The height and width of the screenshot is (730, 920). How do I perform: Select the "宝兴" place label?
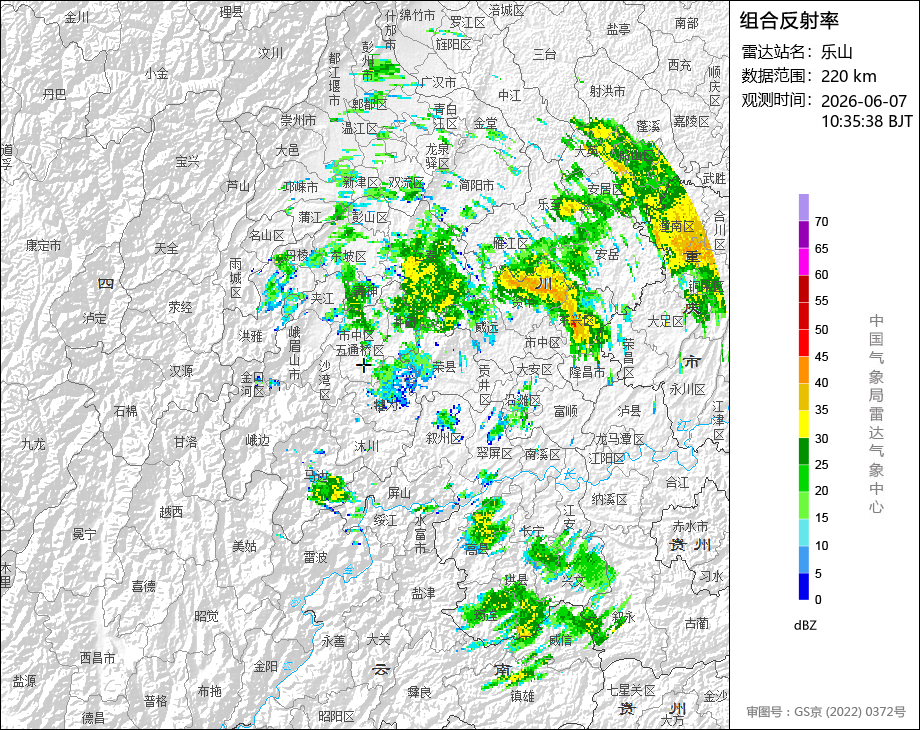[x=187, y=161]
